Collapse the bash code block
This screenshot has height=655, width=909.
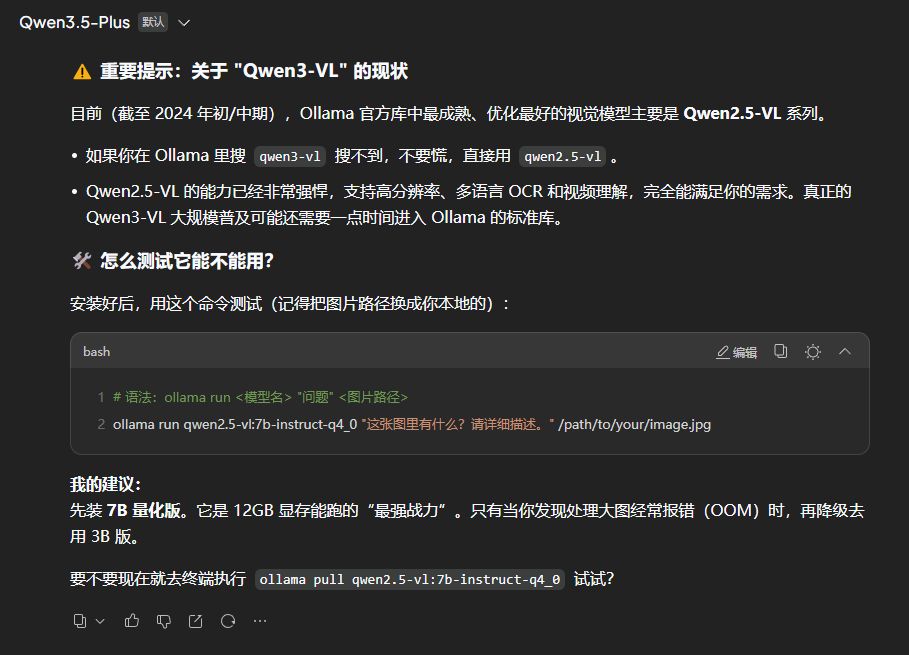tap(845, 351)
